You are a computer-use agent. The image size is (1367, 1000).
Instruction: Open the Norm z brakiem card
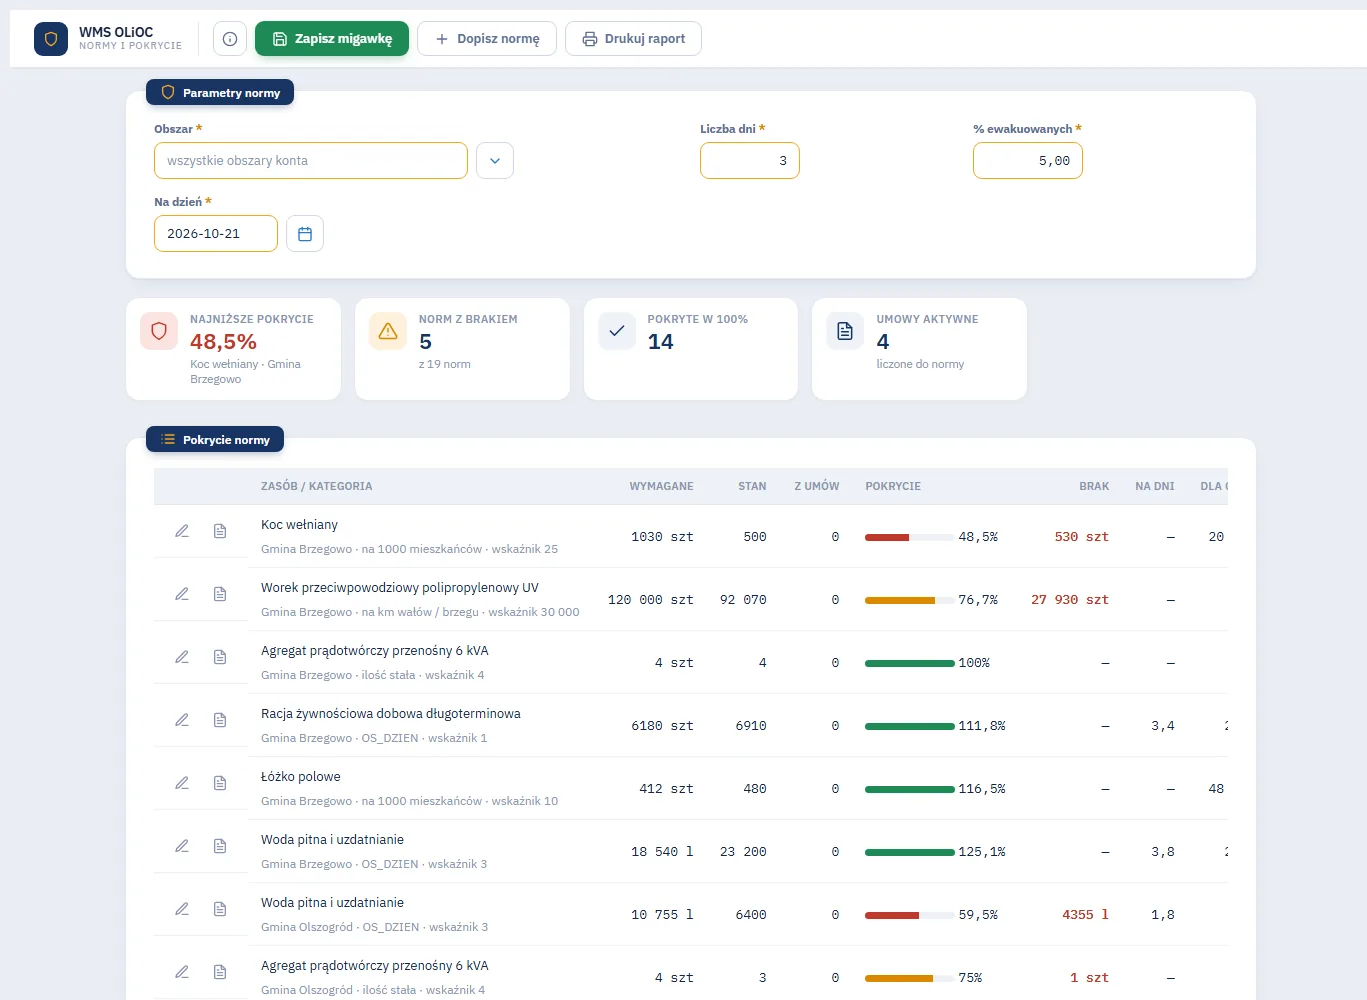[x=462, y=349]
